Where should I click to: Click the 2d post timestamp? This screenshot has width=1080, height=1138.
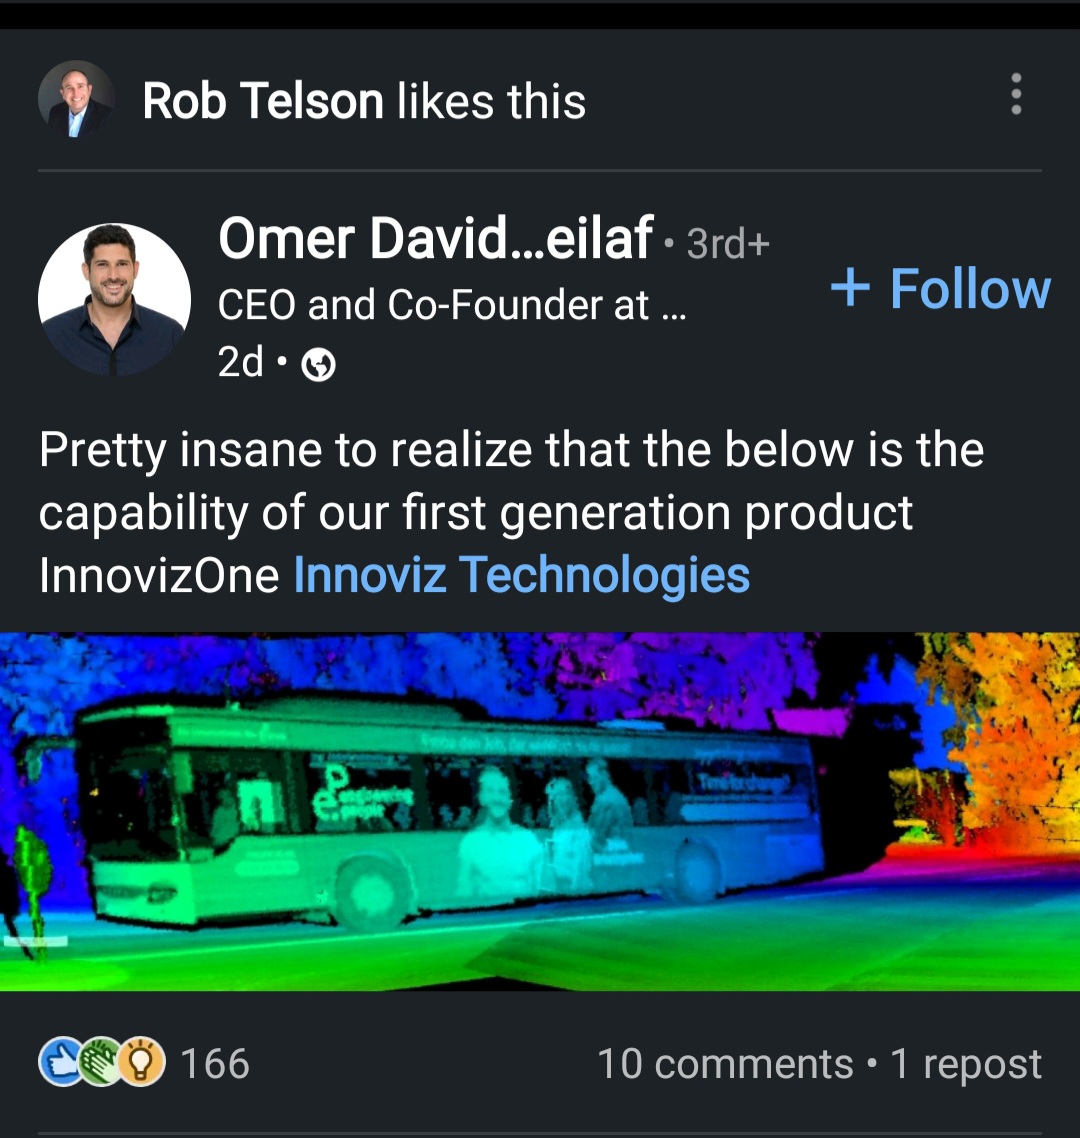[241, 363]
